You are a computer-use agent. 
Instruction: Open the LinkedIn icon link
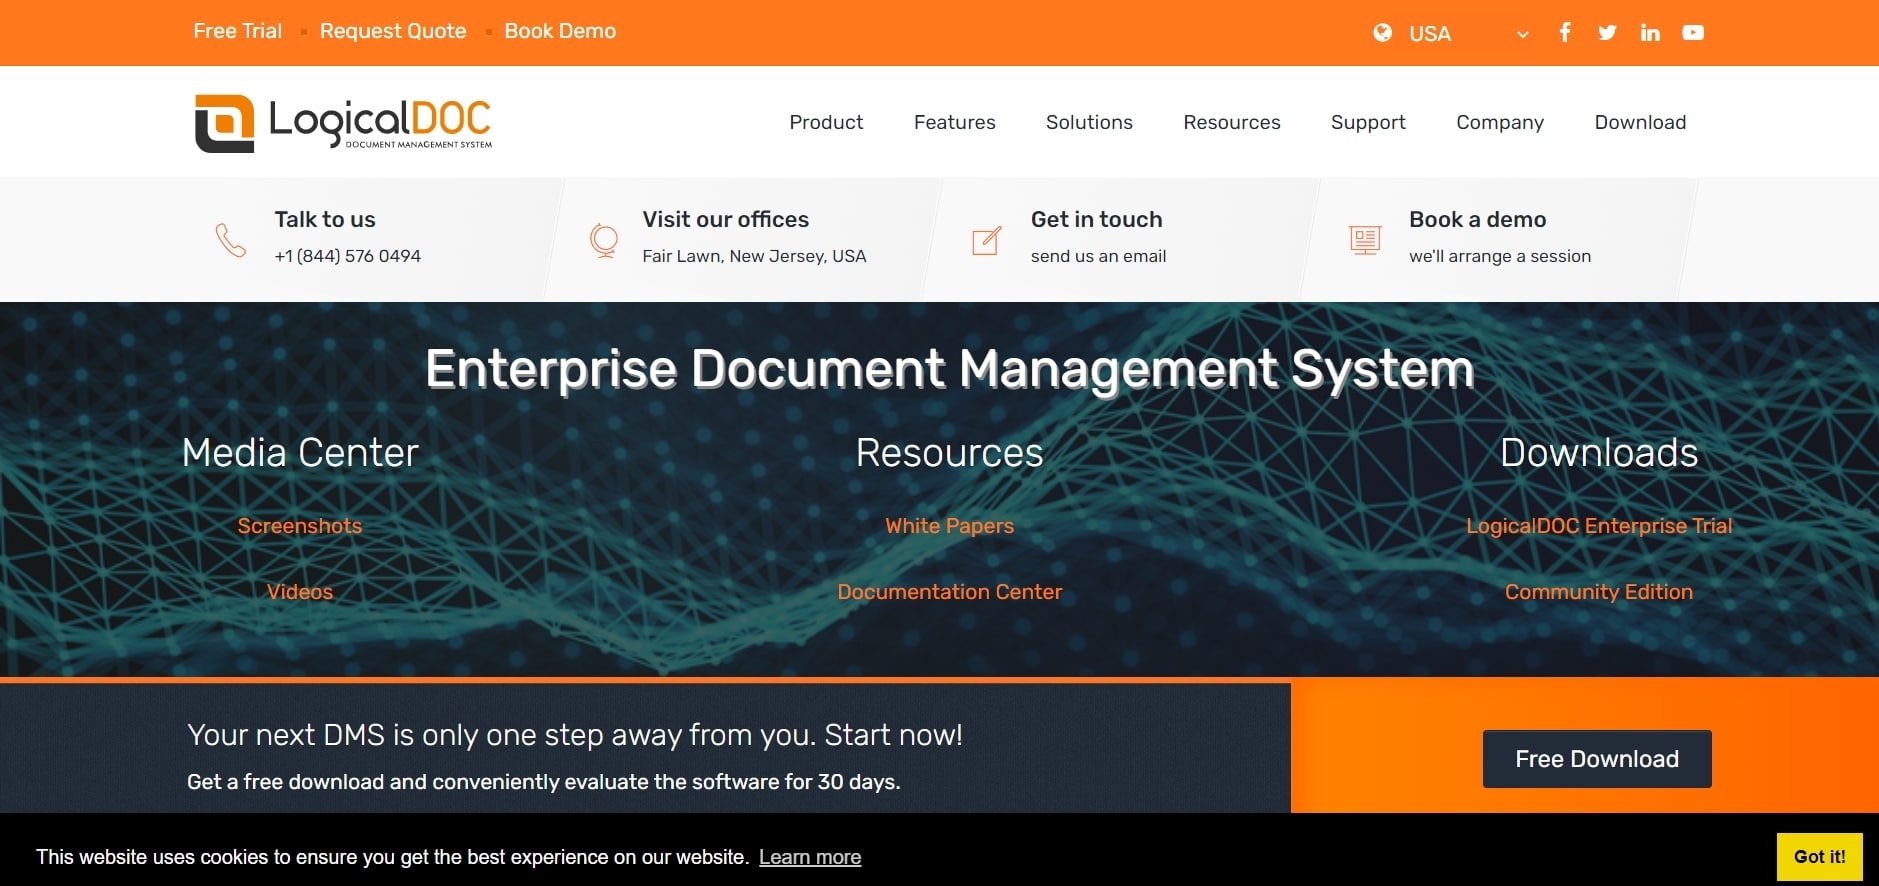tap(1650, 32)
